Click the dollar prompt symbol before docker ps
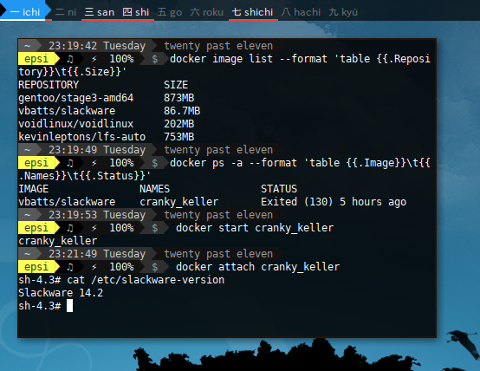Viewport: 480px width, 371px height. point(155,163)
